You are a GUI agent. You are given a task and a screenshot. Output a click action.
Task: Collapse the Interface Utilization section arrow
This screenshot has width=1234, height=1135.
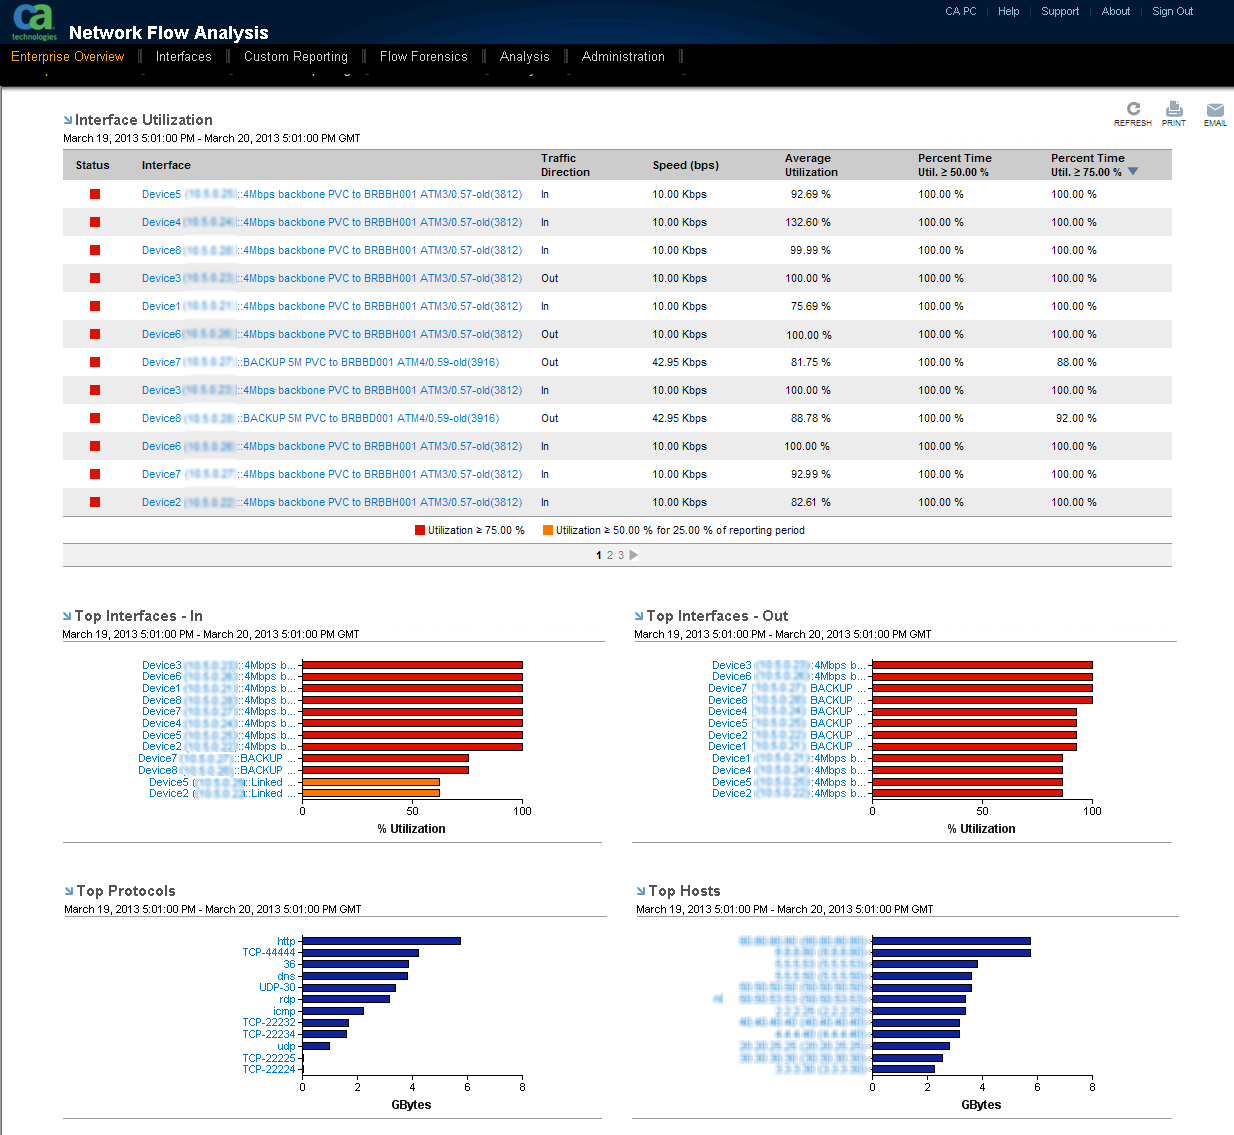68,119
